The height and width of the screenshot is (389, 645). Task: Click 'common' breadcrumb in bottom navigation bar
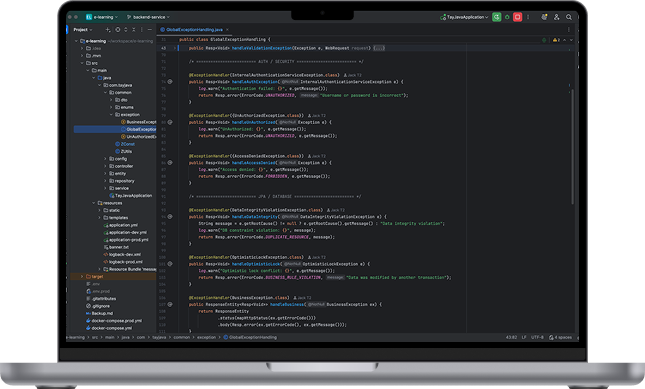tap(181, 337)
